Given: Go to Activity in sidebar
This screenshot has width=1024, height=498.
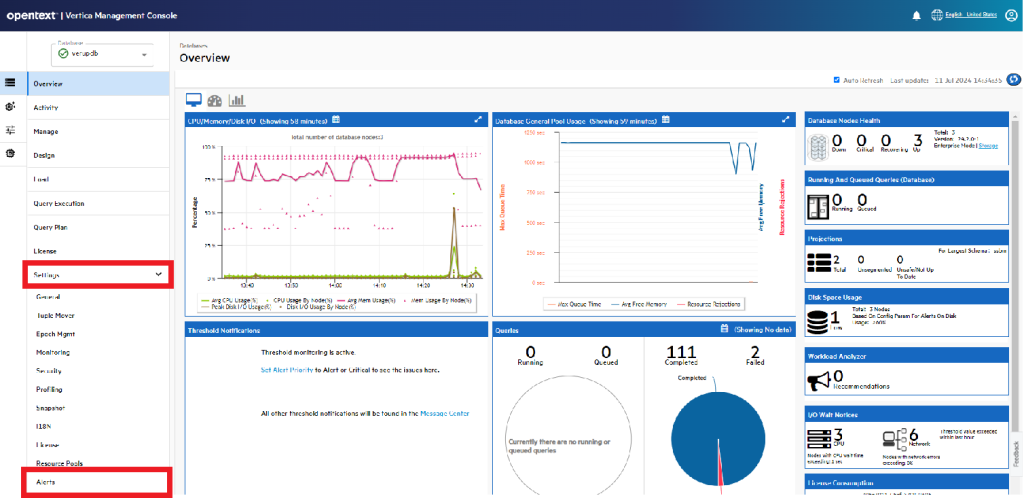Looking at the screenshot, I should pyautogui.click(x=46, y=107).
